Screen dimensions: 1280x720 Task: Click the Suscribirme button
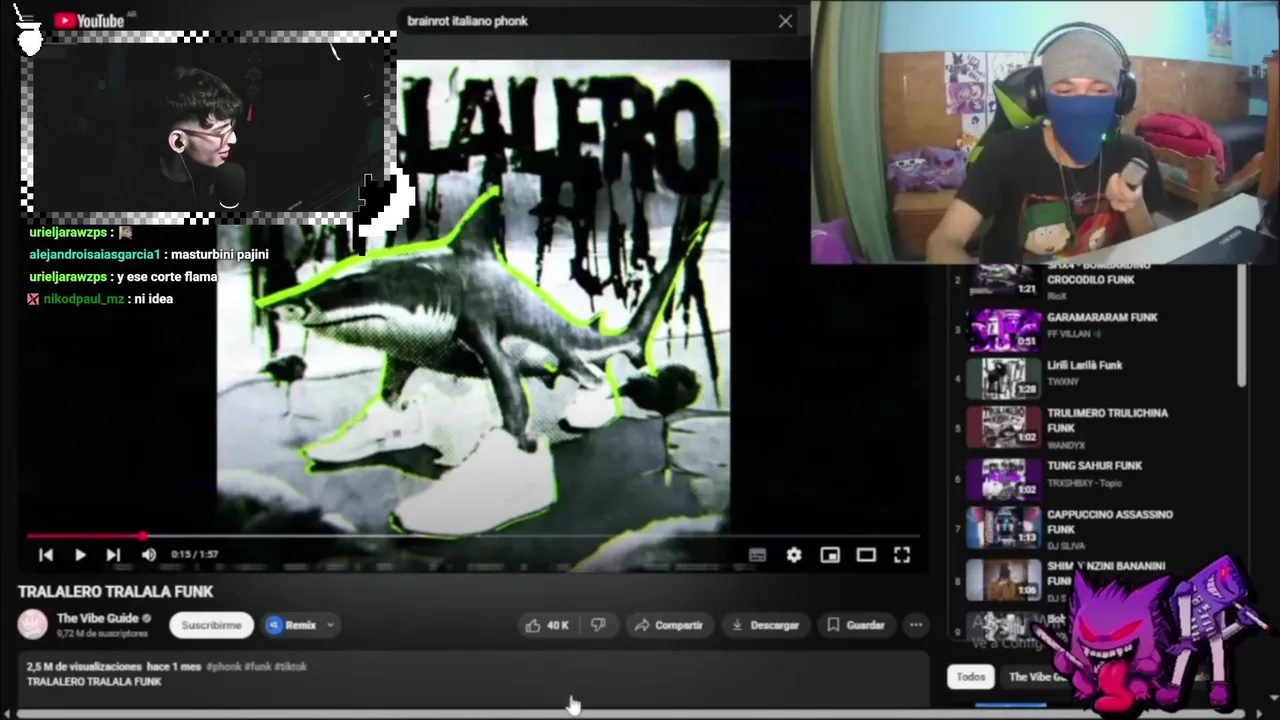[211, 625]
